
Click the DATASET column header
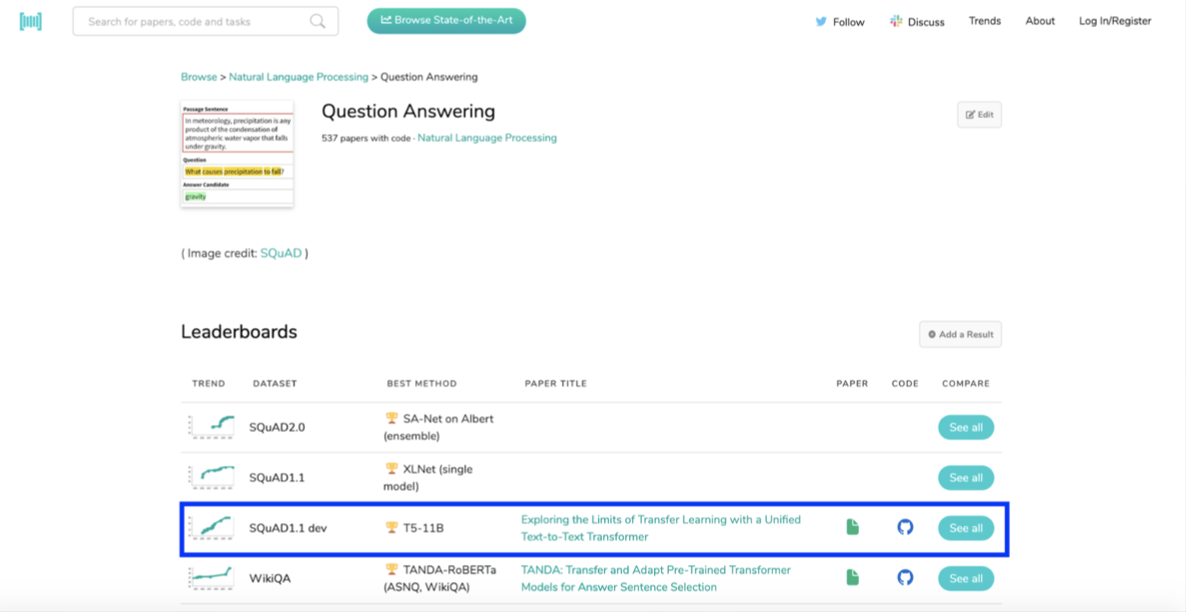275,384
